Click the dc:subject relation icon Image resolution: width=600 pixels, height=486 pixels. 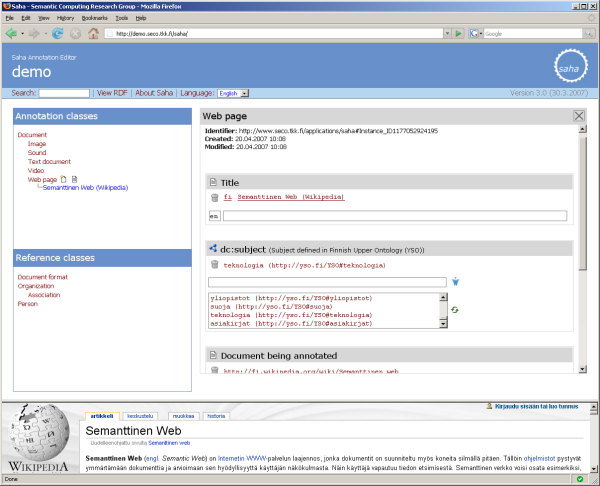point(213,249)
